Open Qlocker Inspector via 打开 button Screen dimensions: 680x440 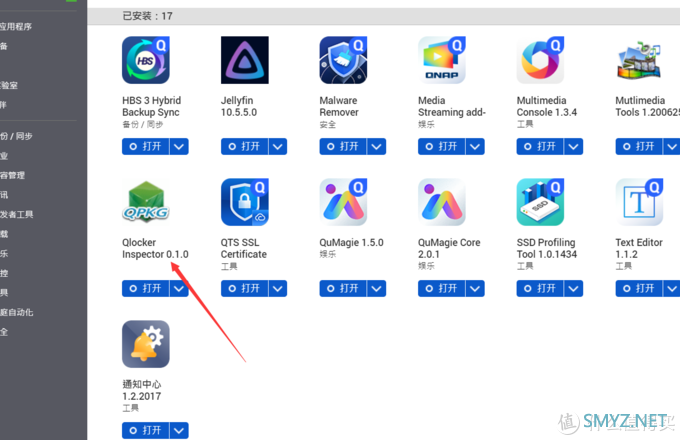tap(145, 288)
